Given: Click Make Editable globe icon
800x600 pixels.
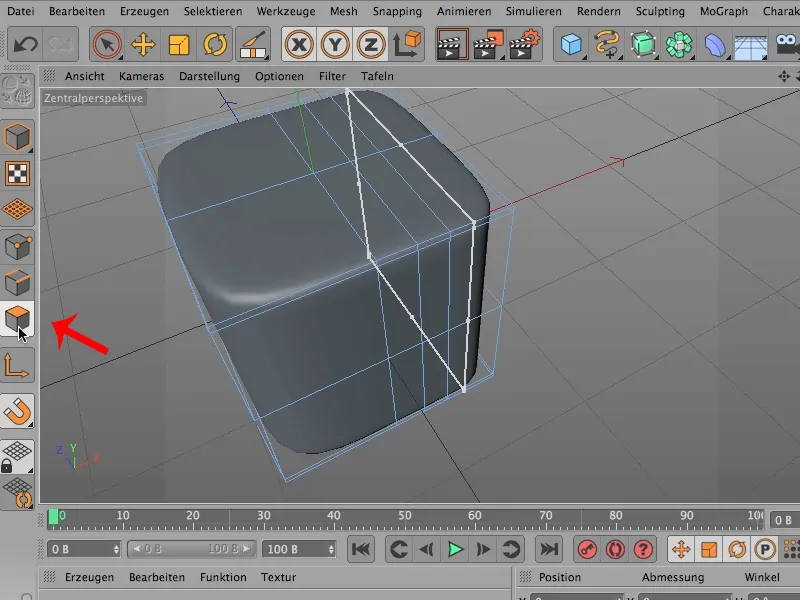Looking at the screenshot, I should [17, 91].
